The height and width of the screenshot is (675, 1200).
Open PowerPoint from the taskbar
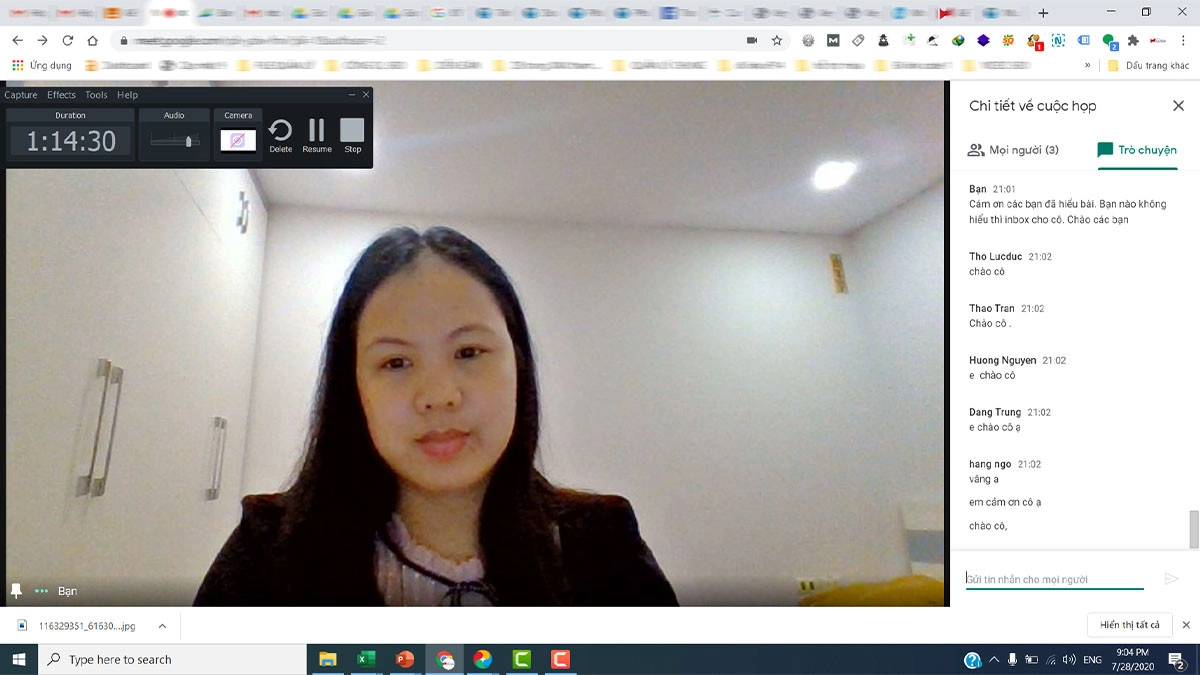coord(405,659)
